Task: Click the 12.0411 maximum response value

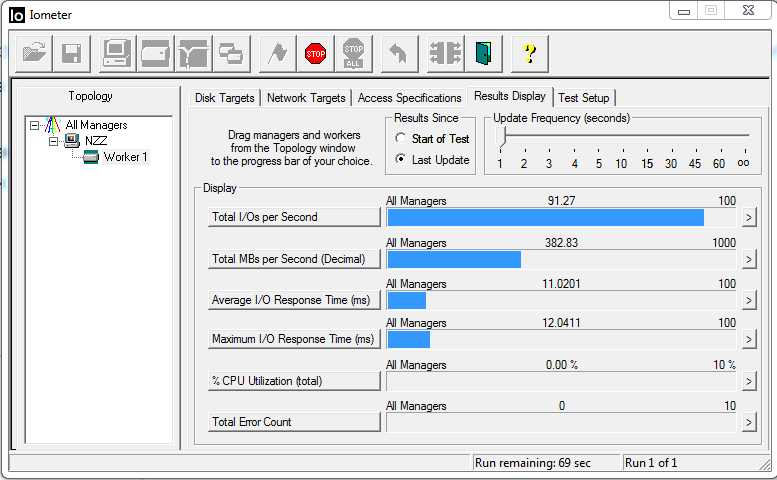Action: [561, 323]
